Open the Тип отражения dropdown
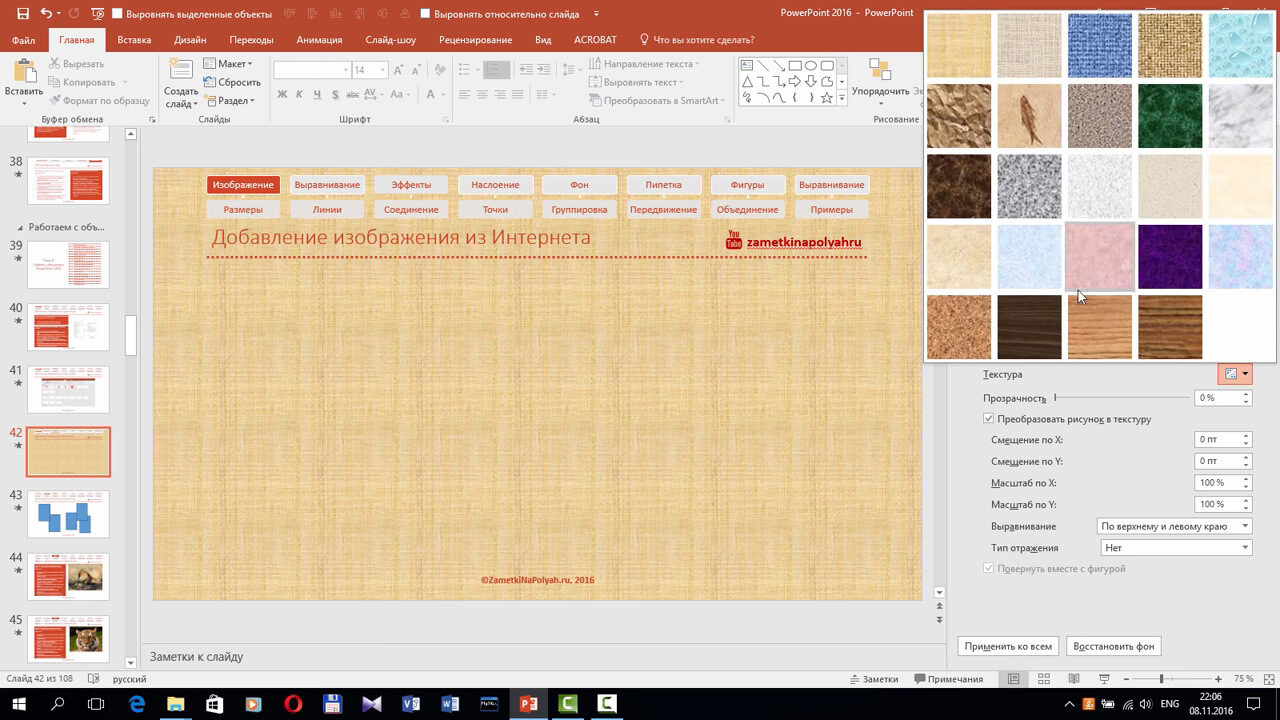The width and height of the screenshot is (1280, 720). tap(1175, 548)
